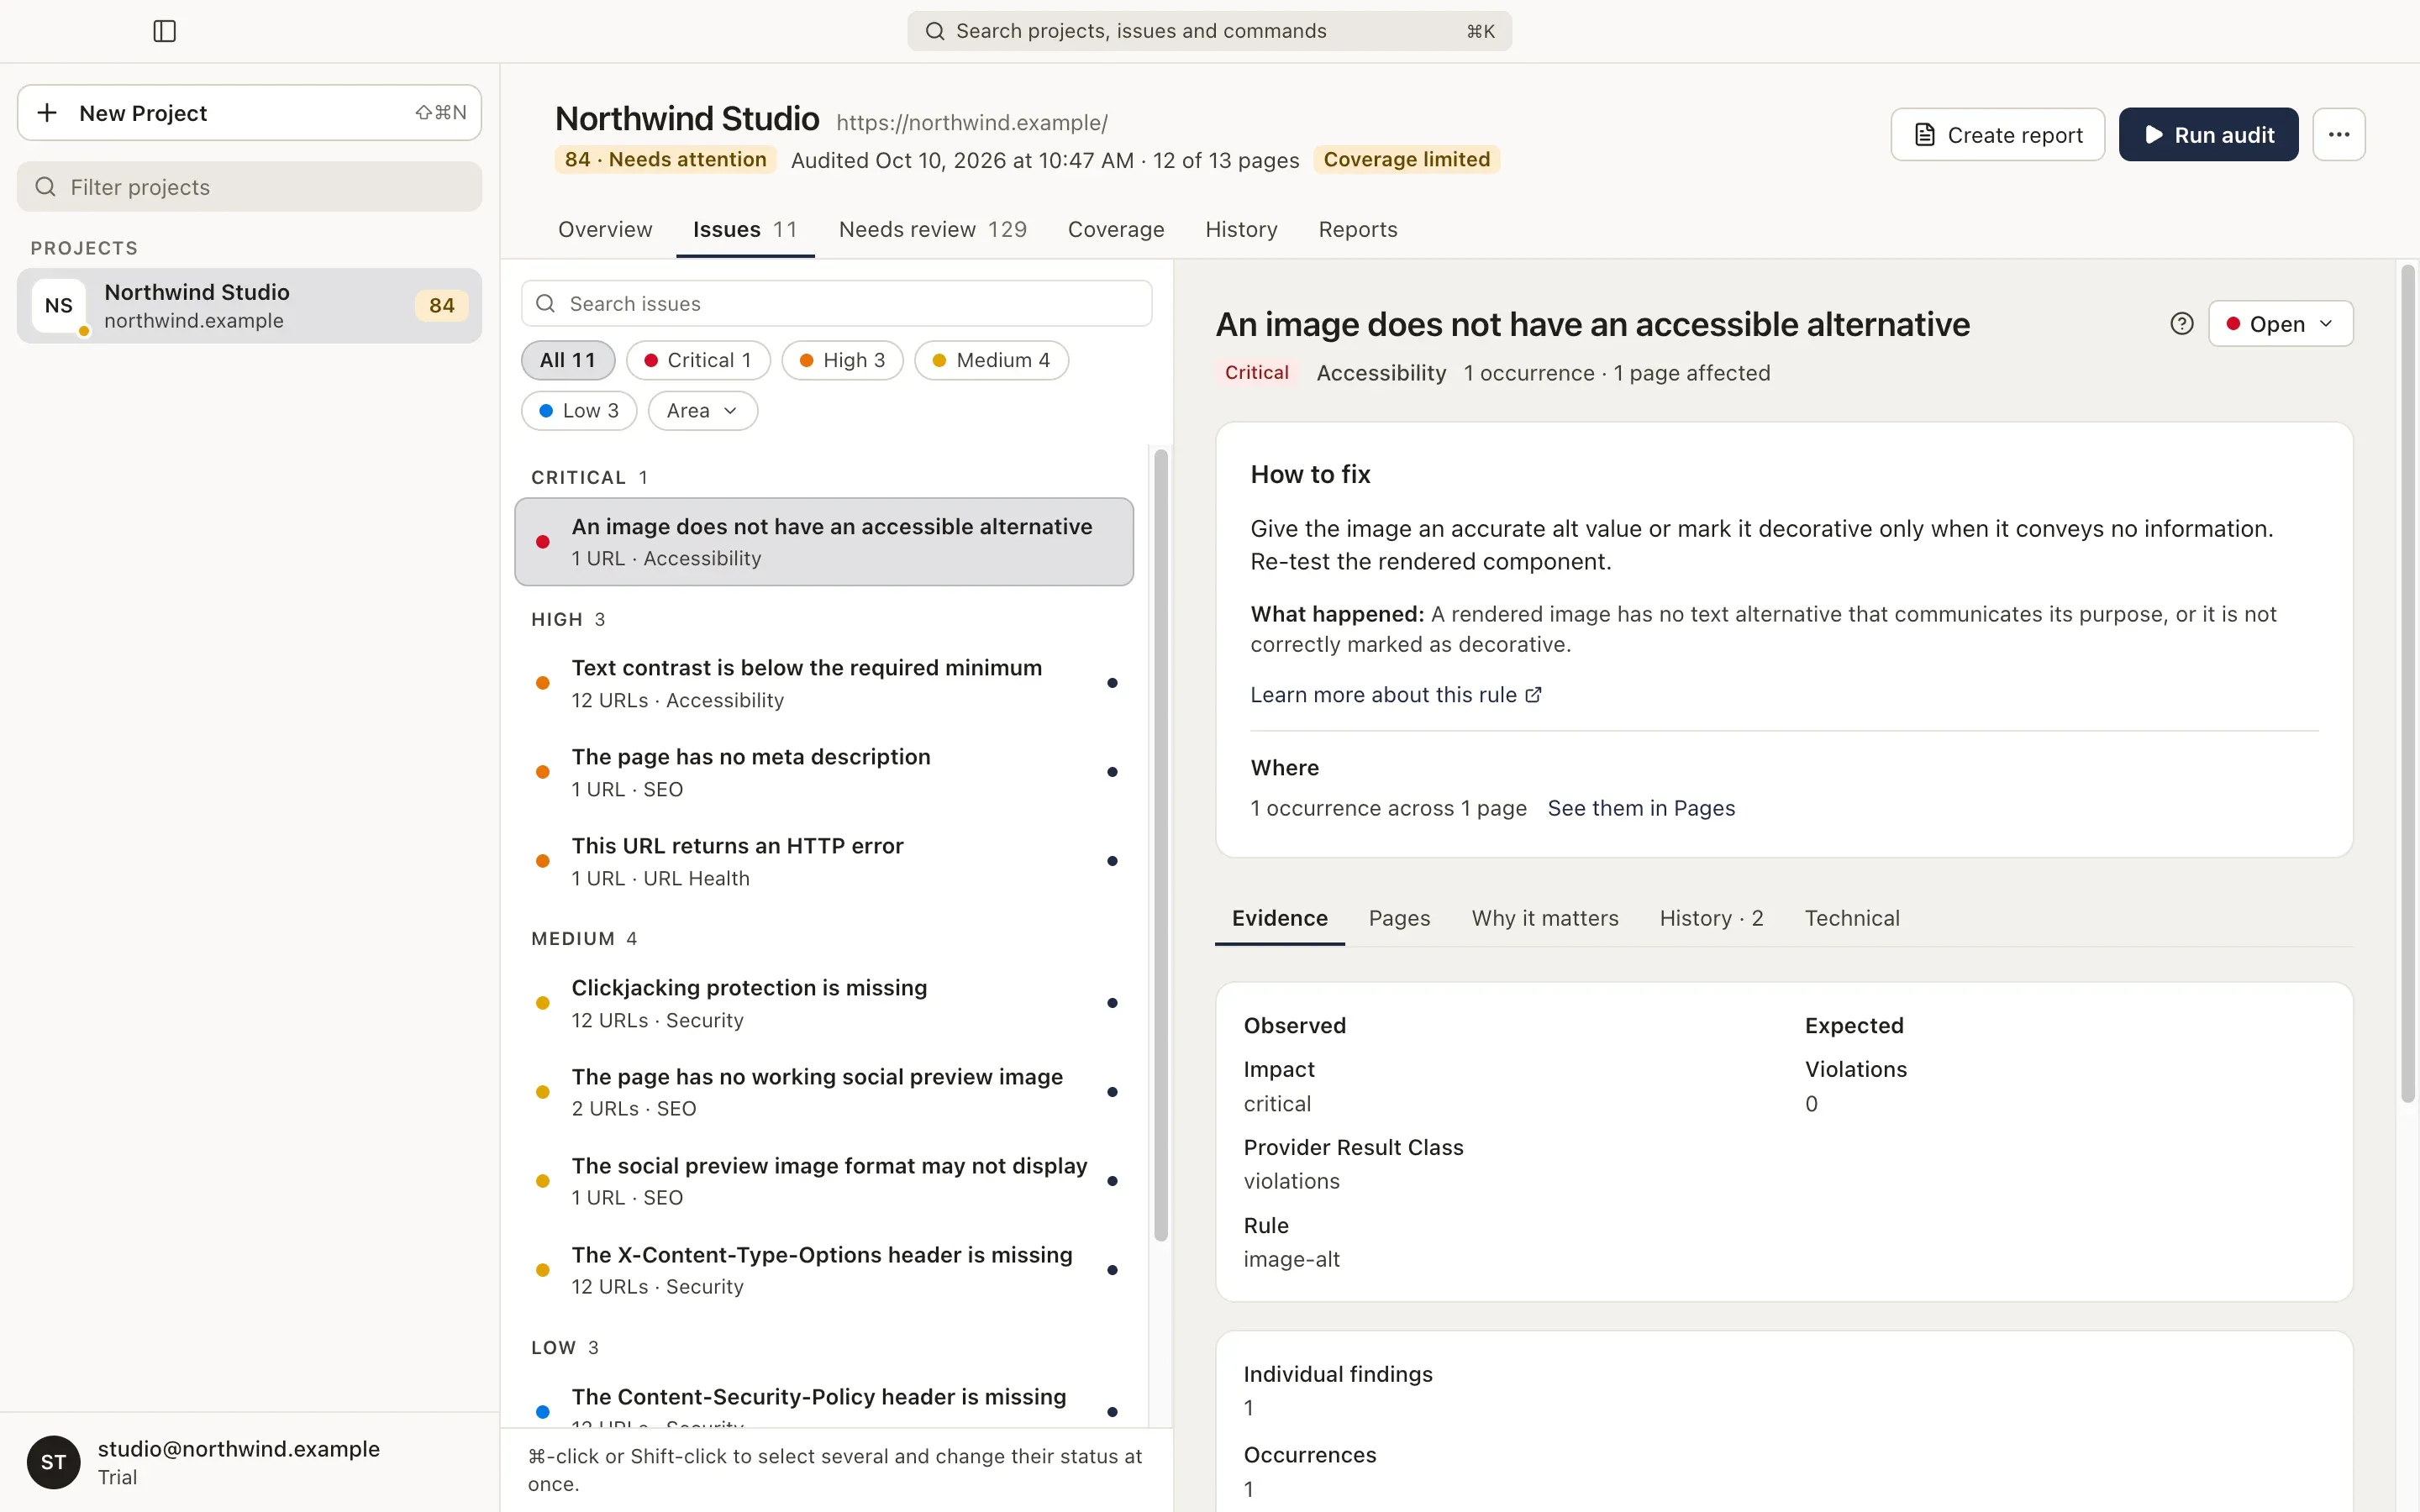Click the help question-mark icon beside Open
The image size is (2420, 1512).
click(2181, 324)
